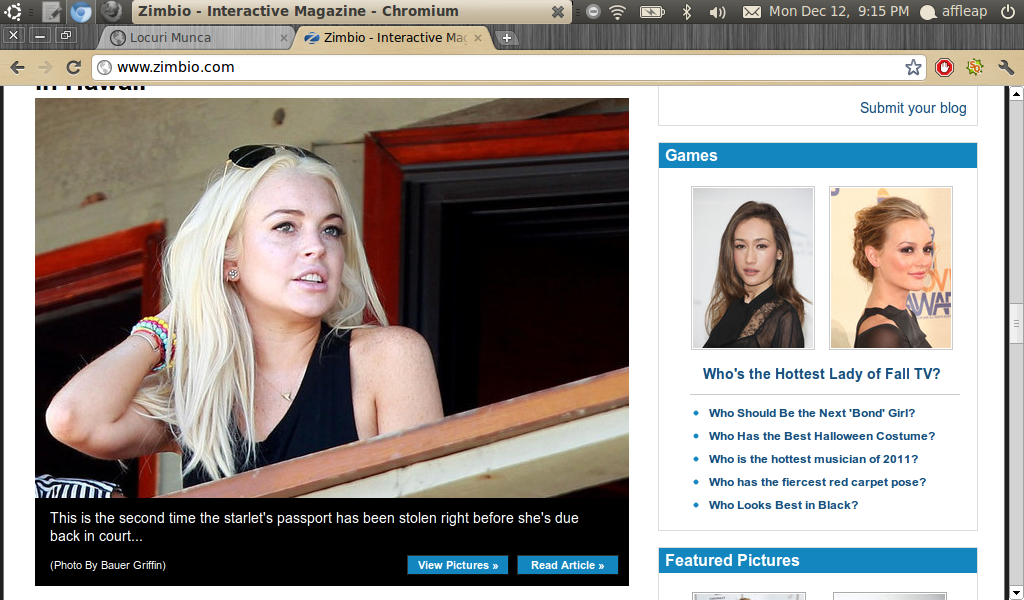Open the mail envelope messaging menu

[x=752, y=11]
